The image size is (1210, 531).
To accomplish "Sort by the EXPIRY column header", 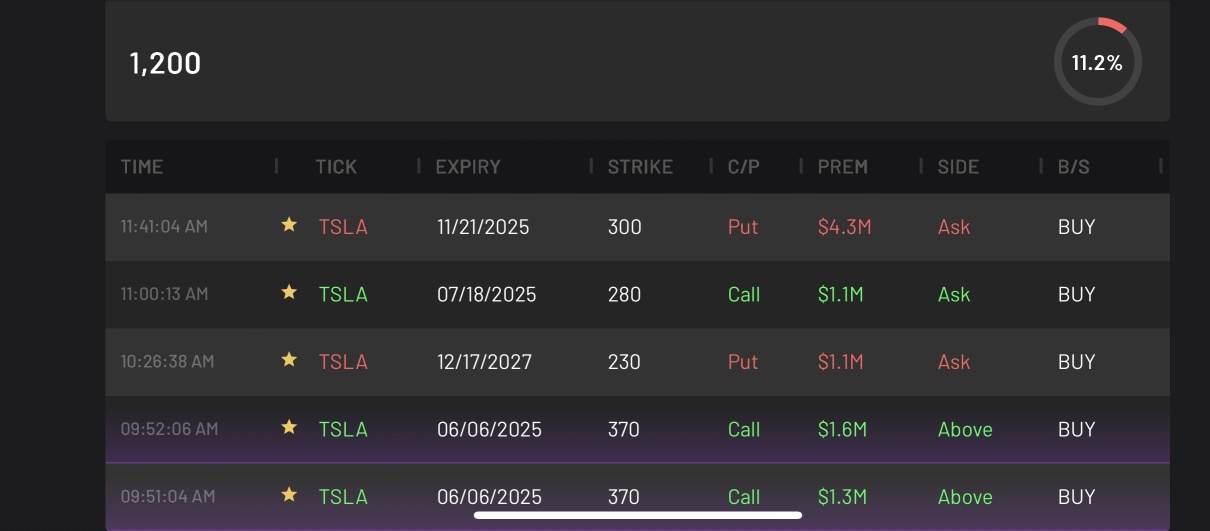I will pos(468,167).
